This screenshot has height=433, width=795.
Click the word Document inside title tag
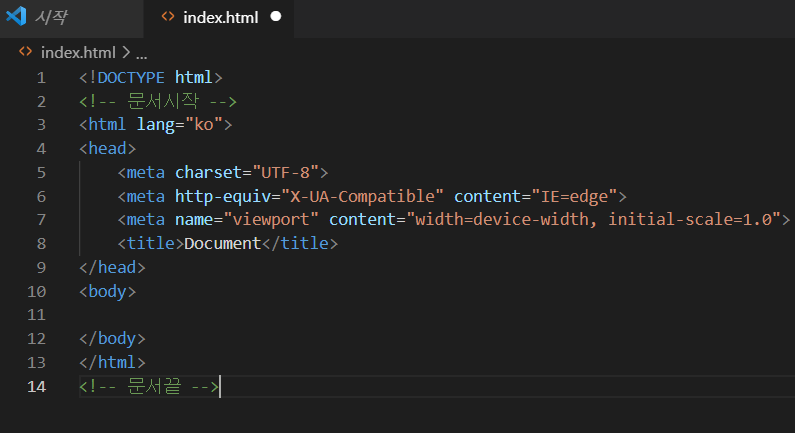(222, 243)
